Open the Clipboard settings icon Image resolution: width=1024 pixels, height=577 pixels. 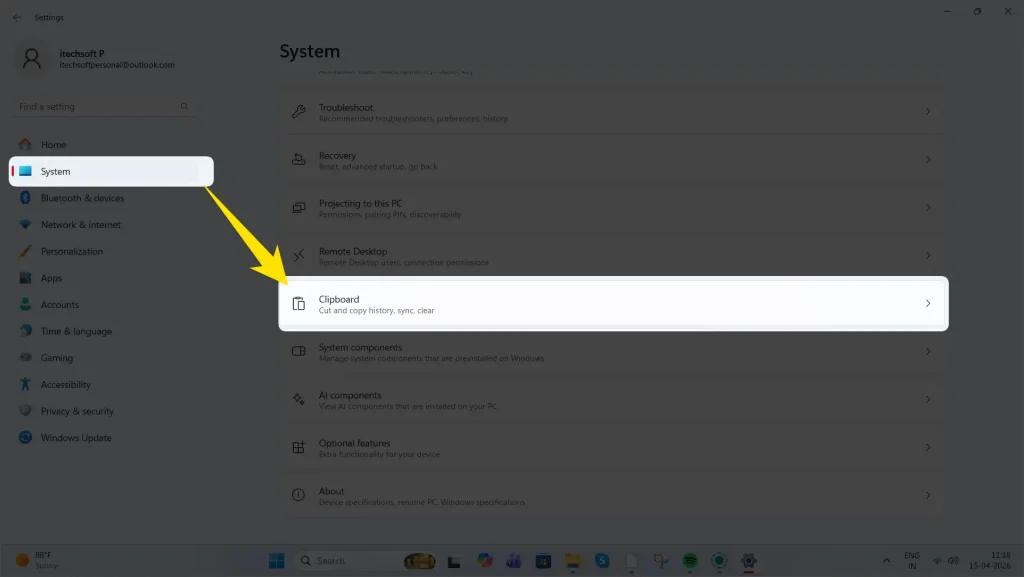click(298, 303)
